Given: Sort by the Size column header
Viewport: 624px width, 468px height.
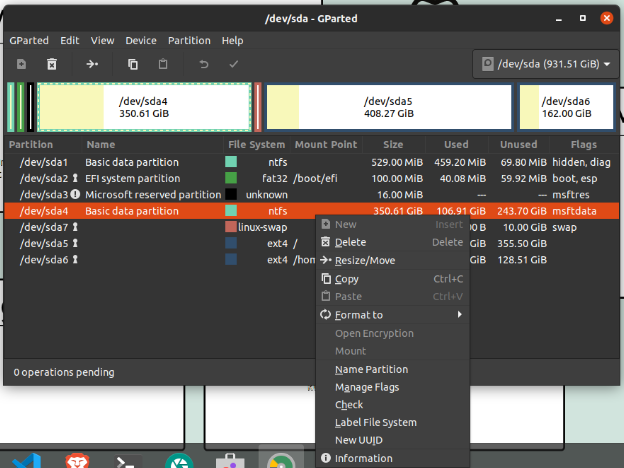Looking at the screenshot, I should 393,144.
